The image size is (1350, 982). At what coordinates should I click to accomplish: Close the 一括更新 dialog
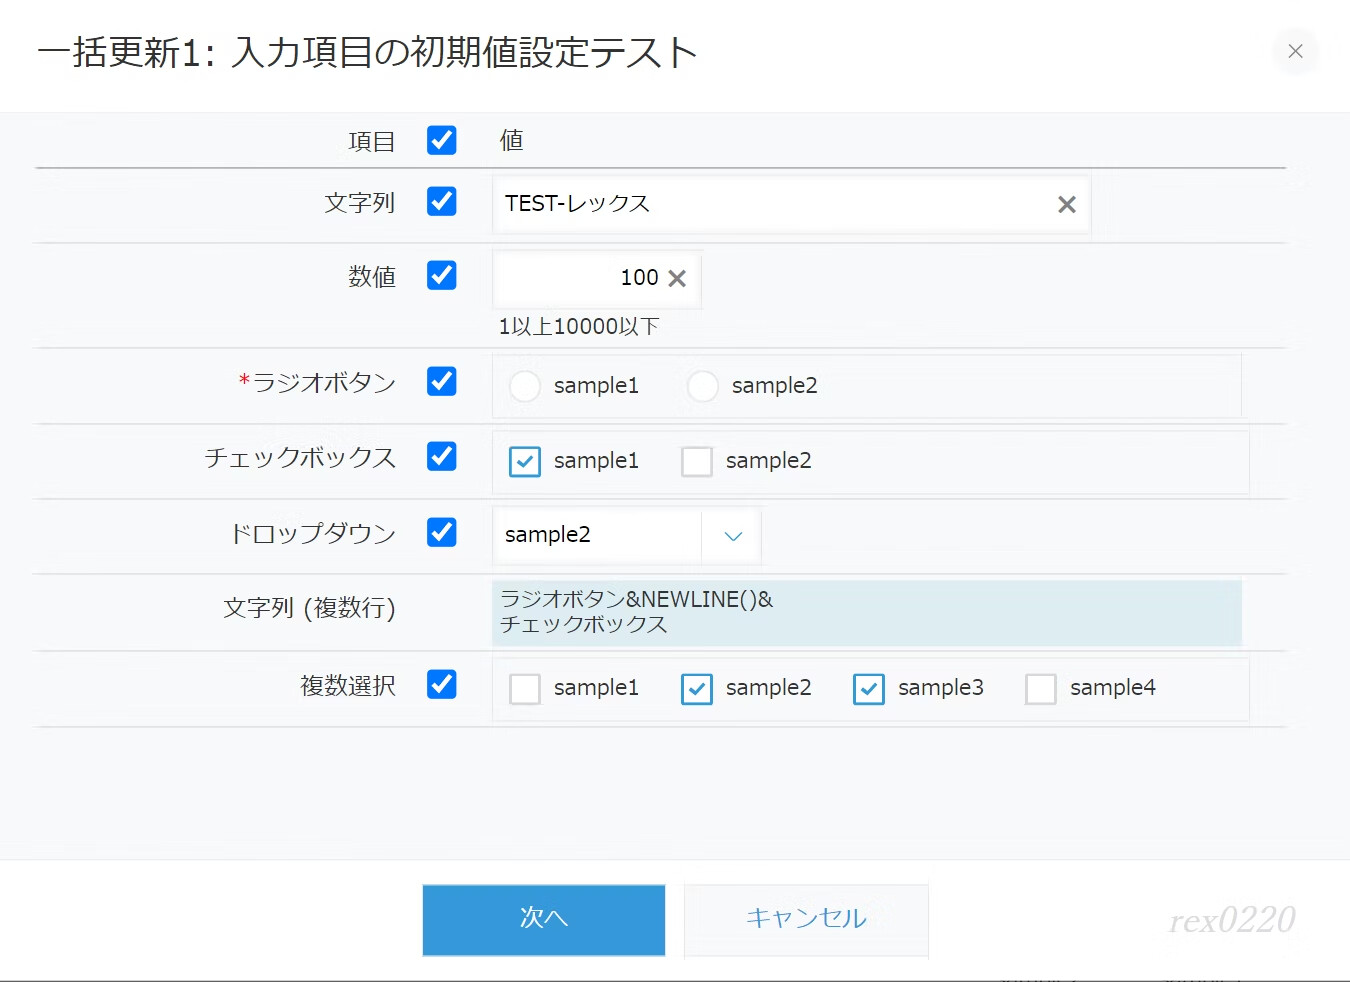point(1295,51)
